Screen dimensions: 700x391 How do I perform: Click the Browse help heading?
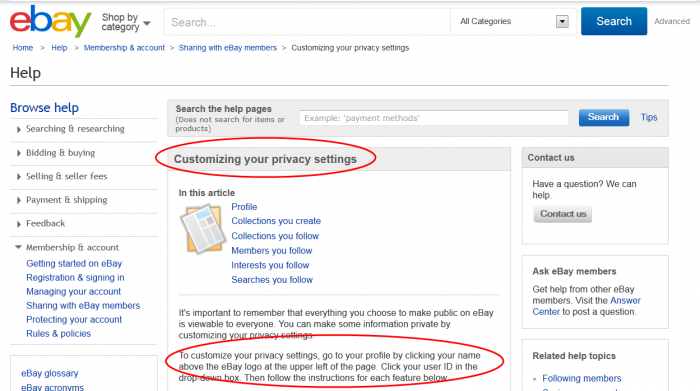pyautogui.click(x=44, y=108)
